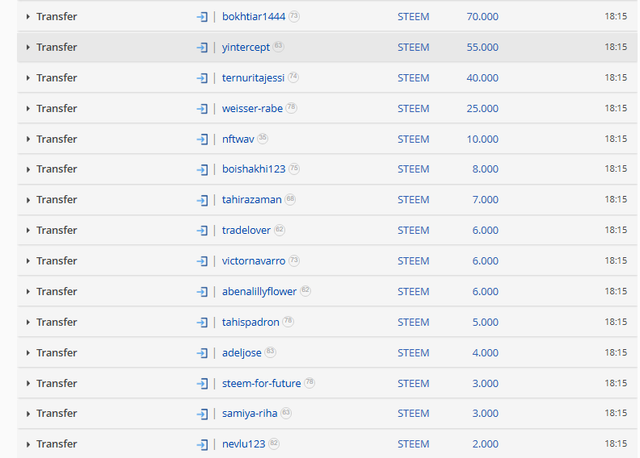
Task: Open the tahispadron account link
Action: tap(251, 322)
